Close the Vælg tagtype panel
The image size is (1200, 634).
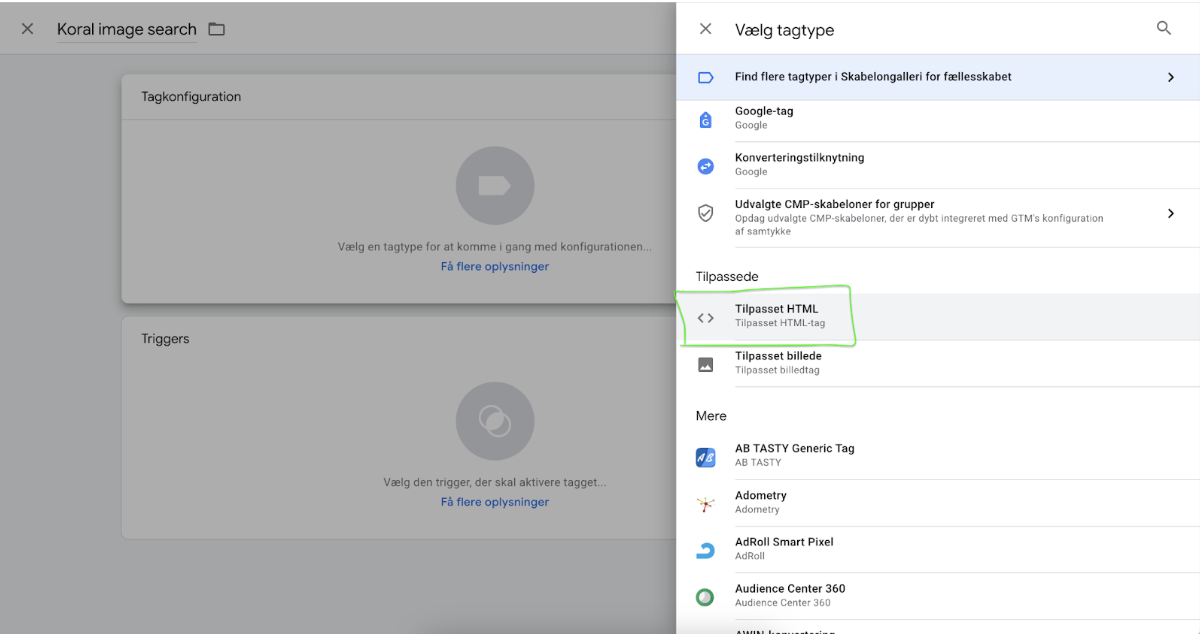(x=705, y=29)
